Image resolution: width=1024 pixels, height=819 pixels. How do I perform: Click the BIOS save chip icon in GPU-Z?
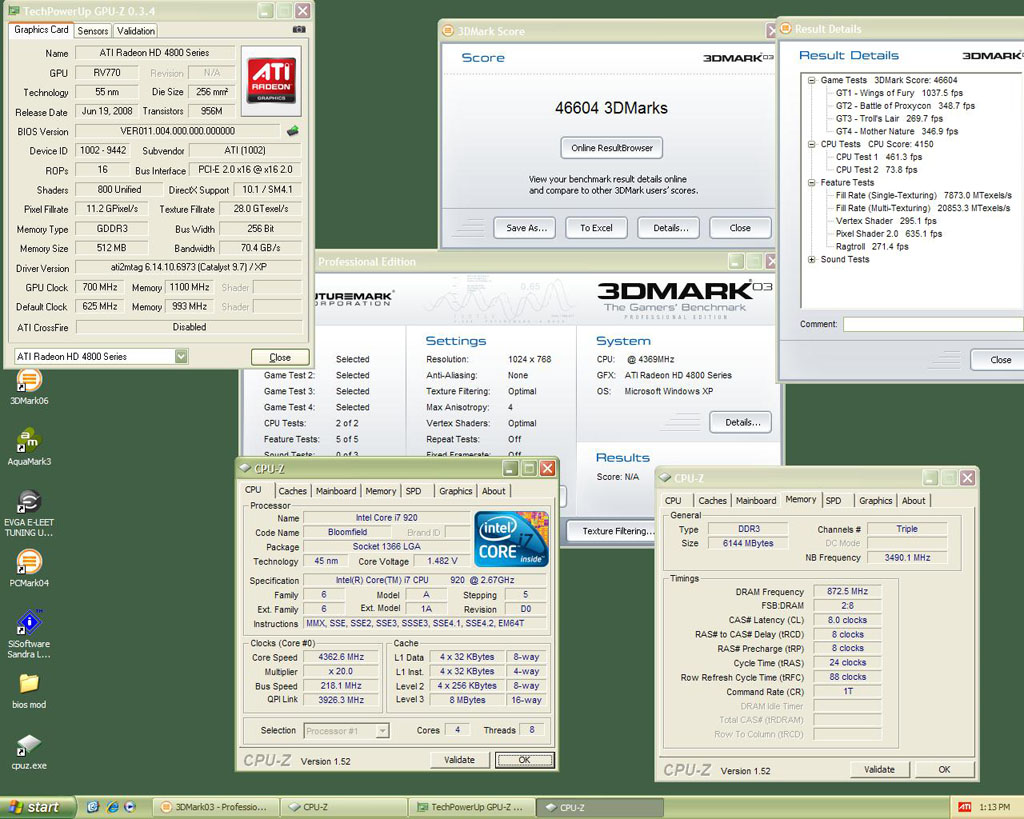(x=293, y=131)
